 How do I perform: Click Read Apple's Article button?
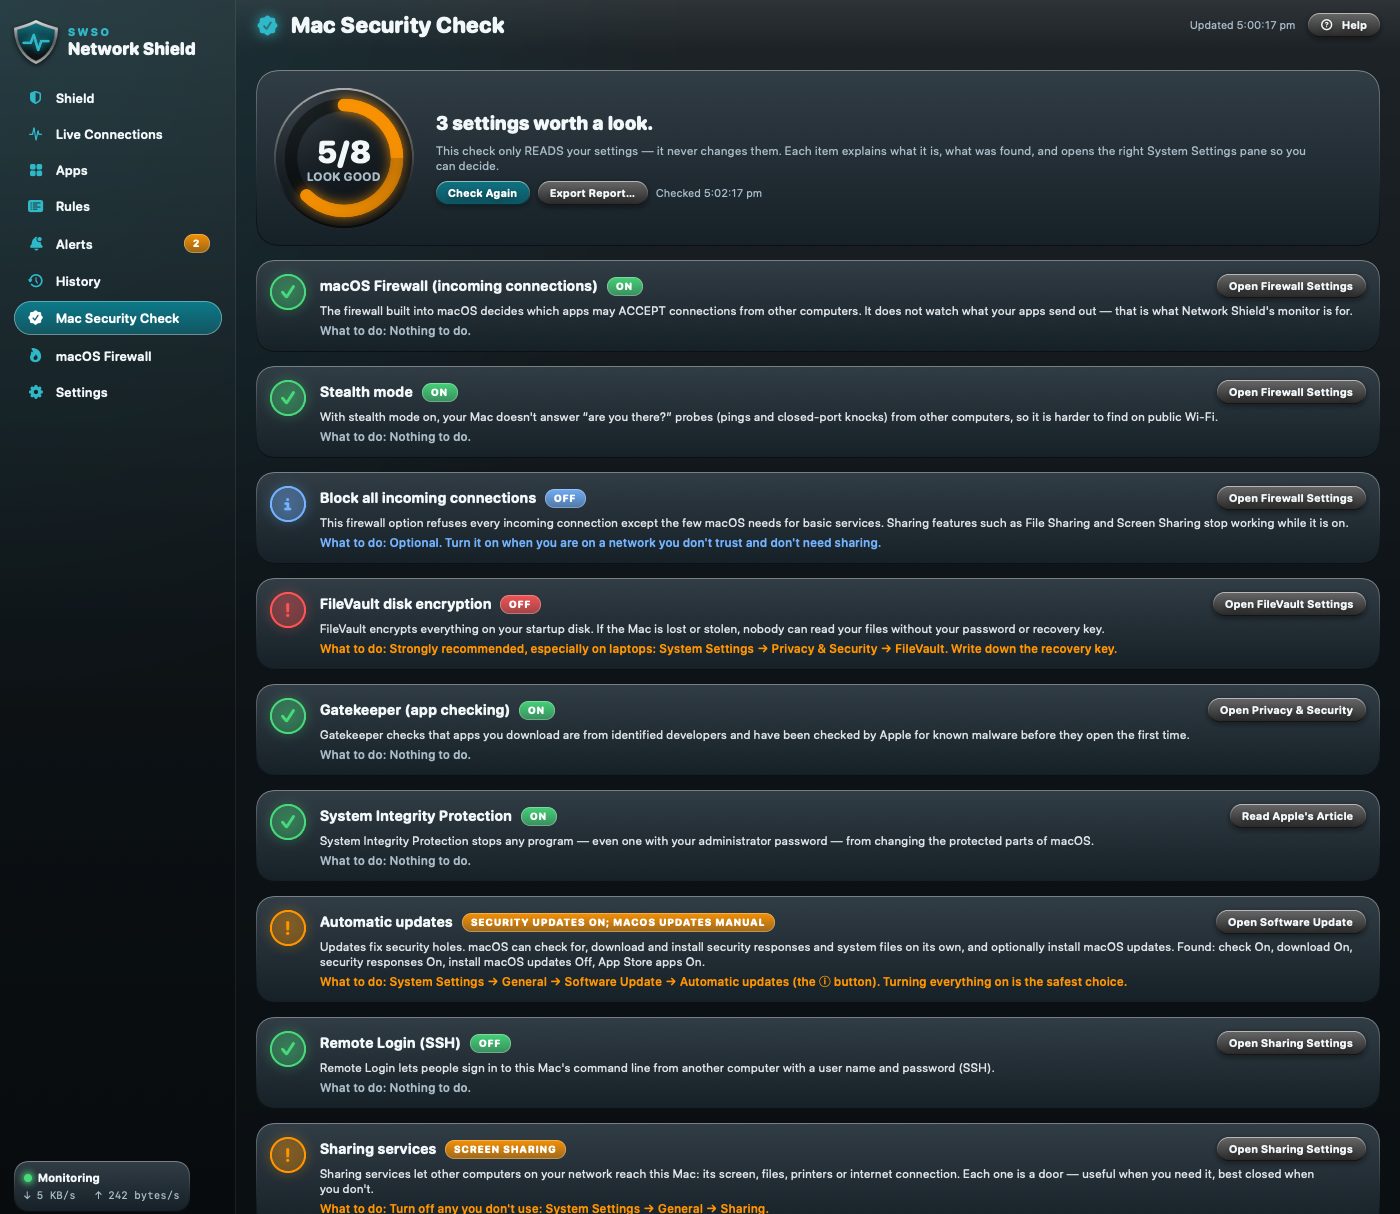1297,816
